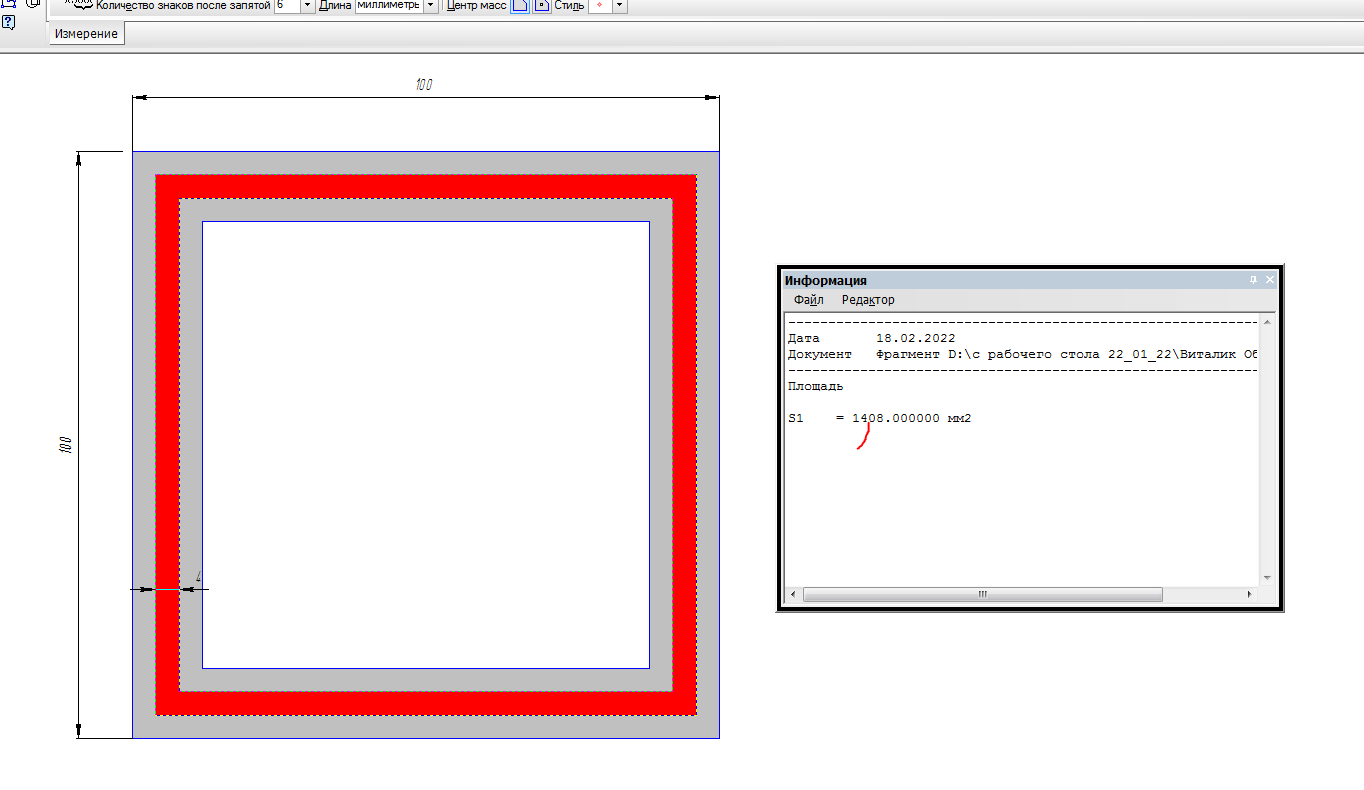
Task: Click the scroll down arrow in Информация
Action: (x=1267, y=578)
